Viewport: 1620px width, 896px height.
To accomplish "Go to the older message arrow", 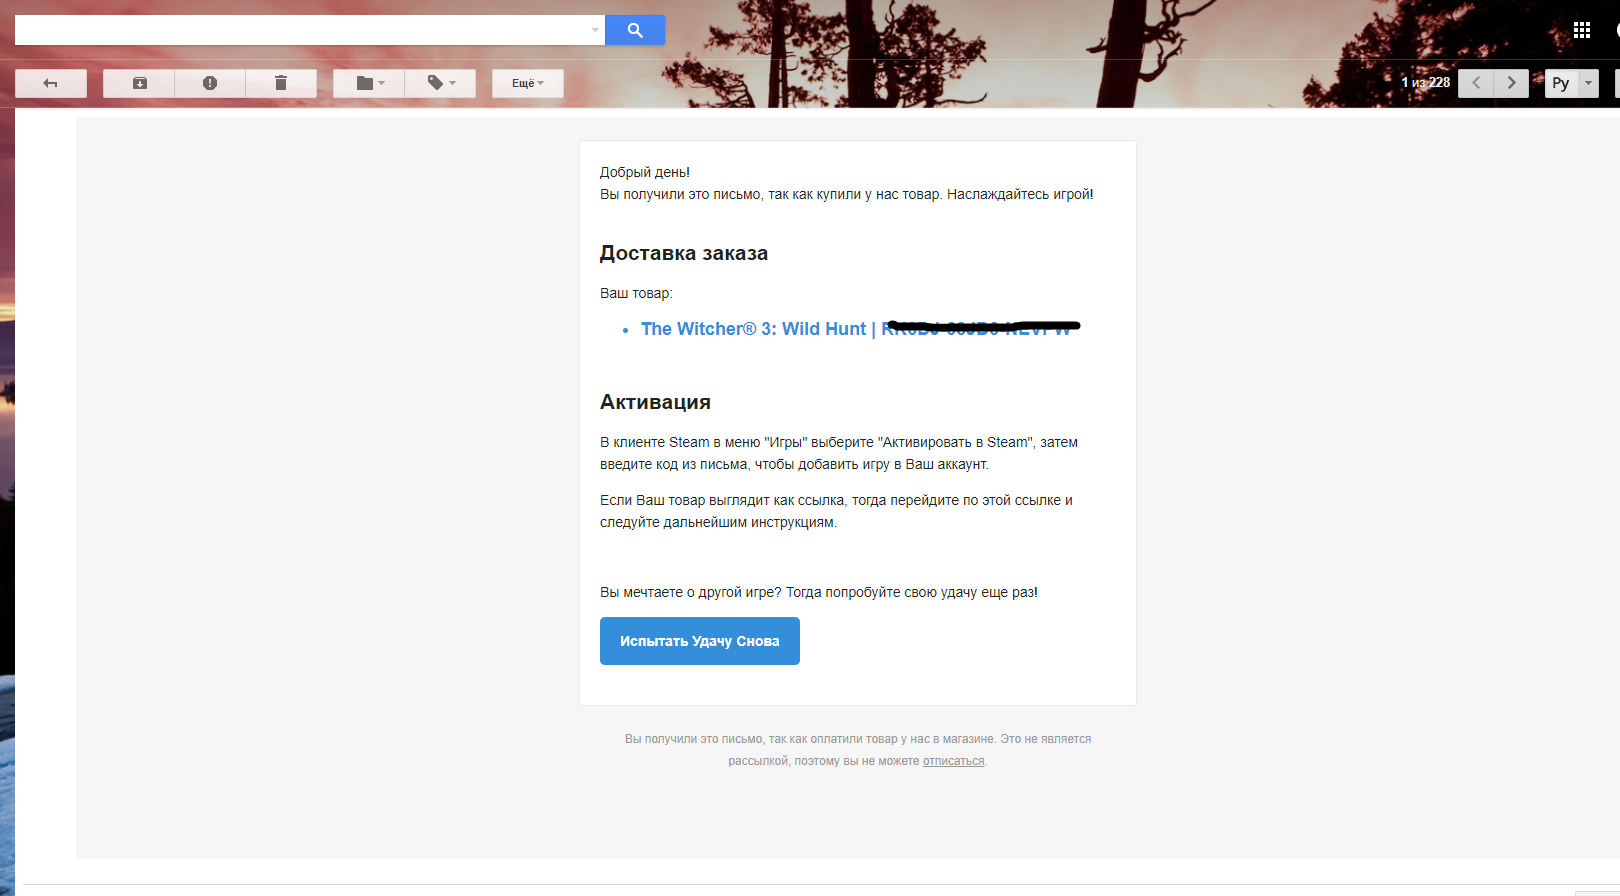I will [1511, 83].
